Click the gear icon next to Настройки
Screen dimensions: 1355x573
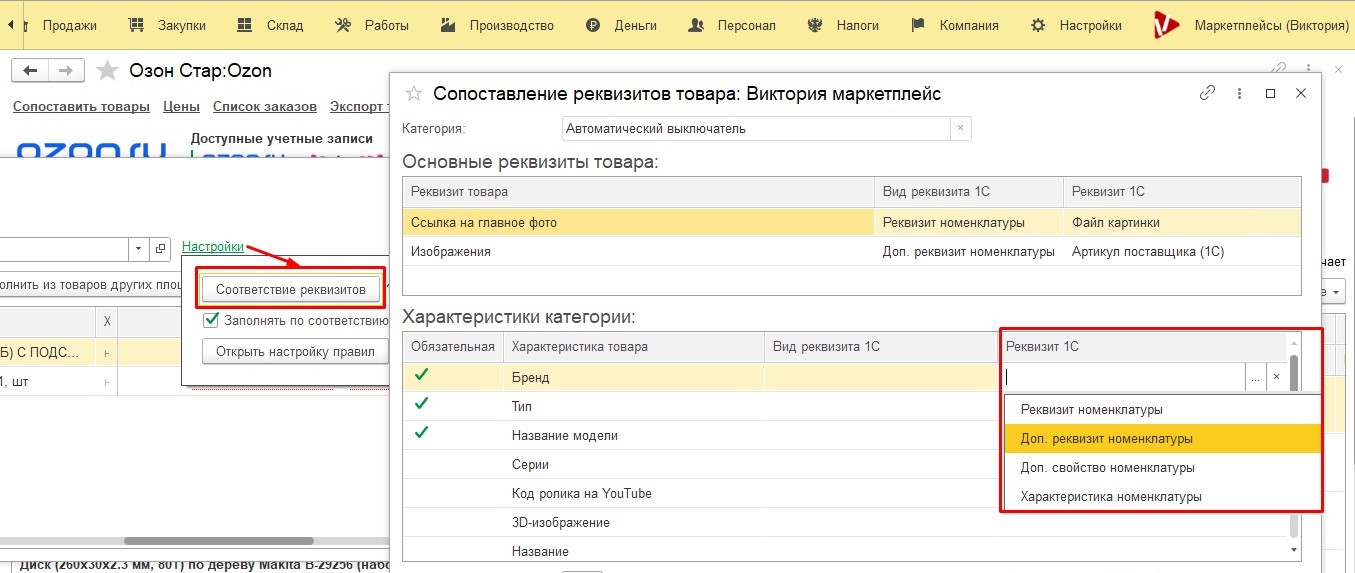(1038, 25)
